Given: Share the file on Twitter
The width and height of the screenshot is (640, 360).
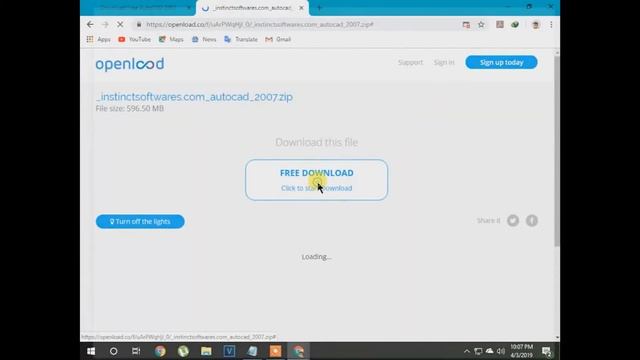Looking at the screenshot, I should point(513,221).
